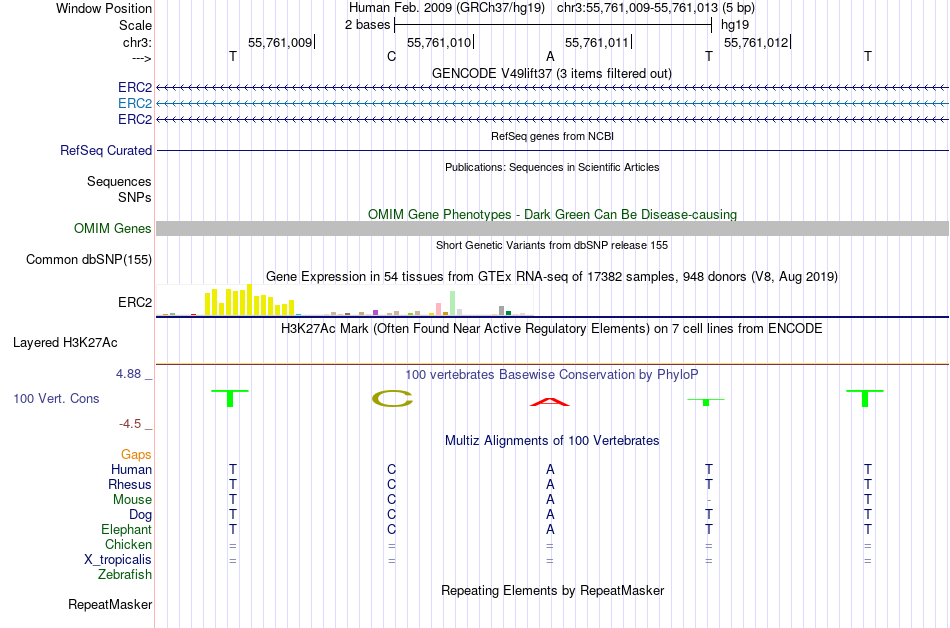The width and height of the screenshot is (950, 628).
Task: Click the RepeatMasker track label
Action: point(110,604)
